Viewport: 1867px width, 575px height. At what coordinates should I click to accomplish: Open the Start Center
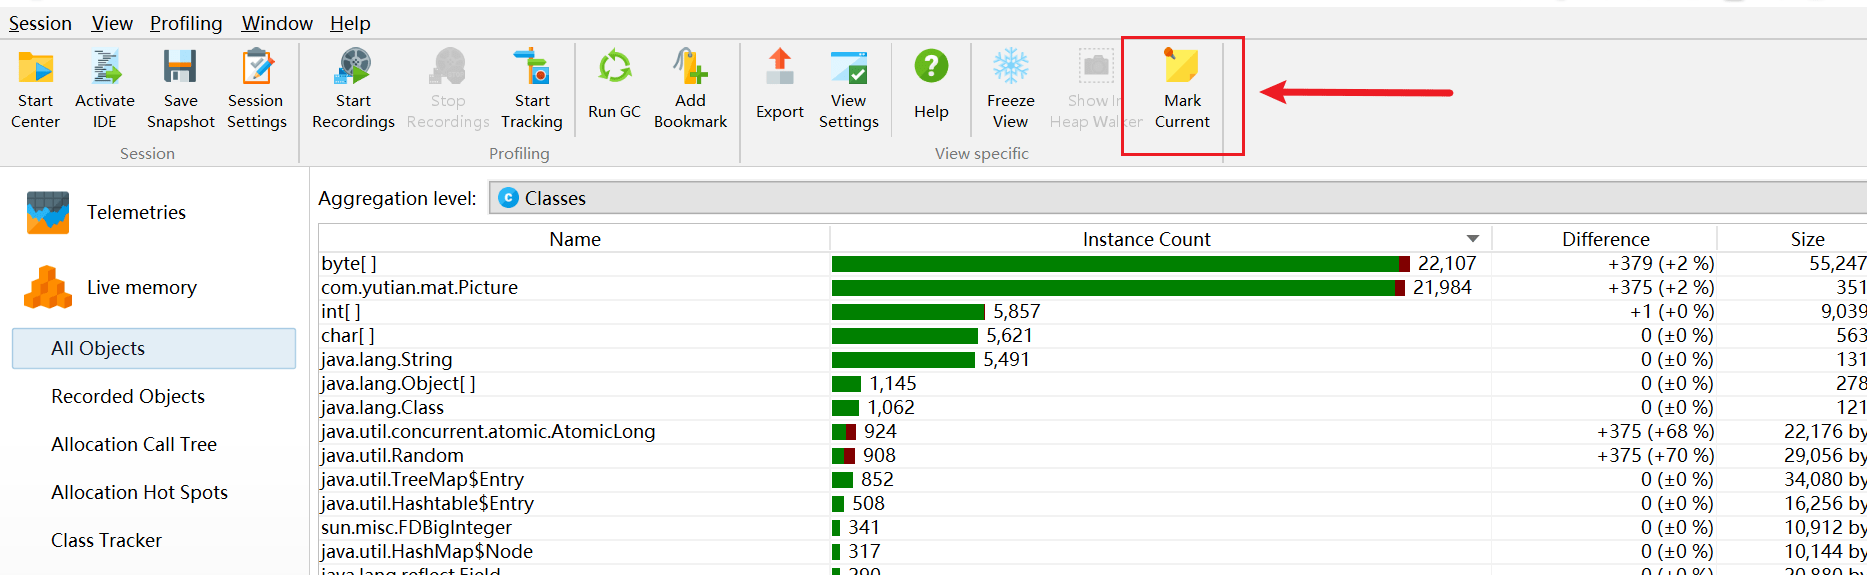coord(36,90)
